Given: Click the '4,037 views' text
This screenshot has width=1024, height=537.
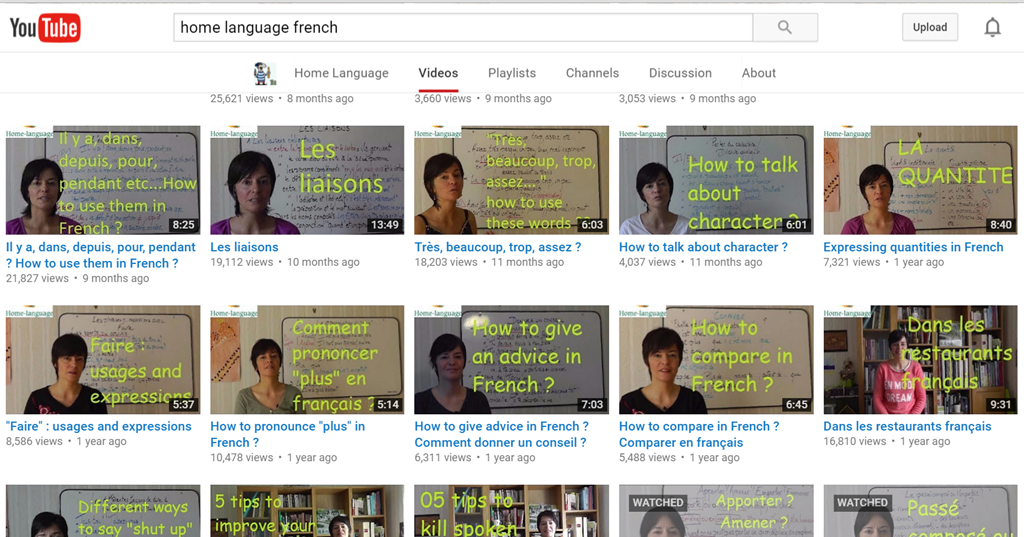Looking at the screenshot, I should coord(647,262).
